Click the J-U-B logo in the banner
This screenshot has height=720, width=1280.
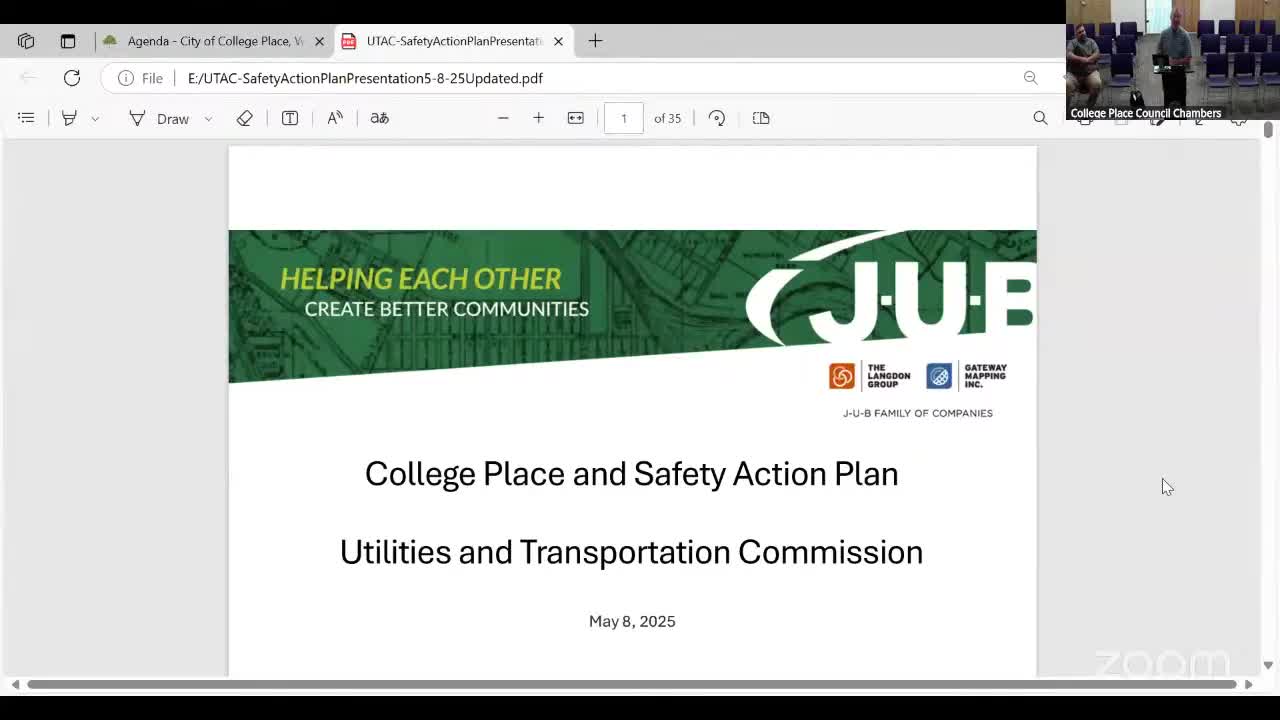890,288
